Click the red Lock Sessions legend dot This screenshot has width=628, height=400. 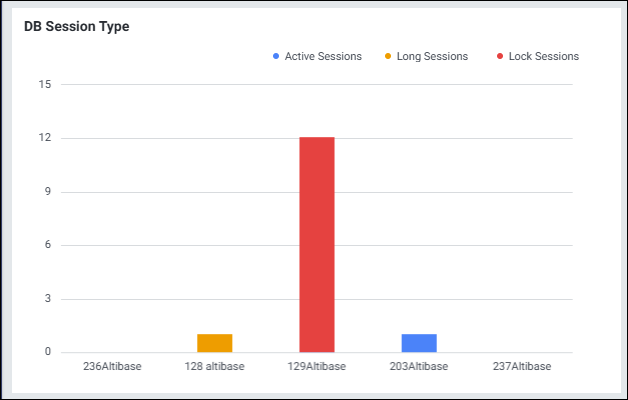click(x=500, y=57)
